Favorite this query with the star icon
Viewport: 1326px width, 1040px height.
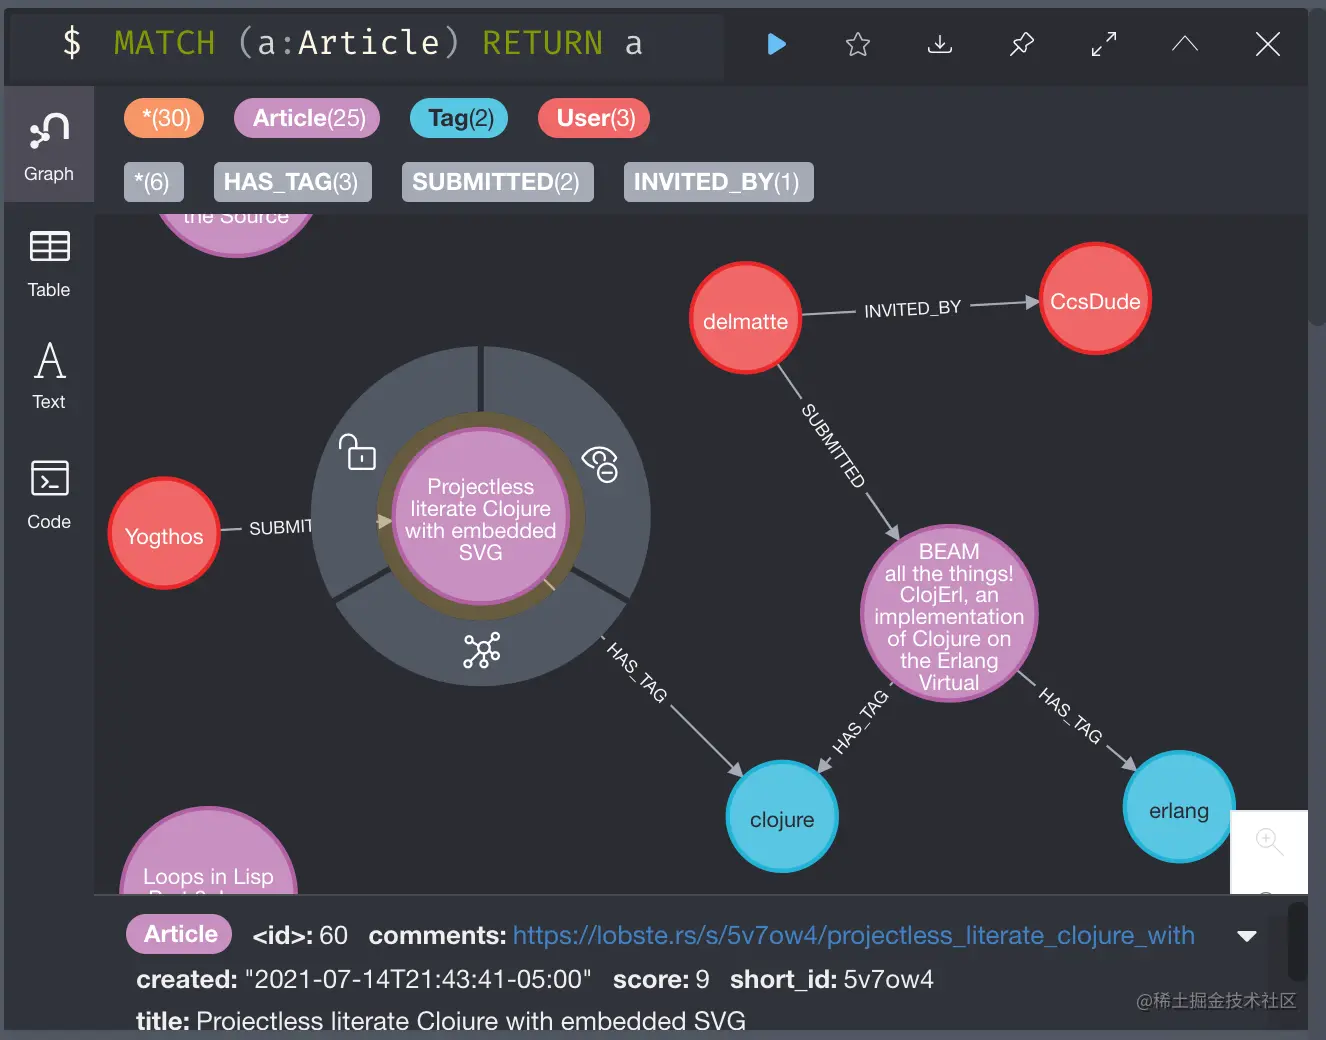coord(858,44)
